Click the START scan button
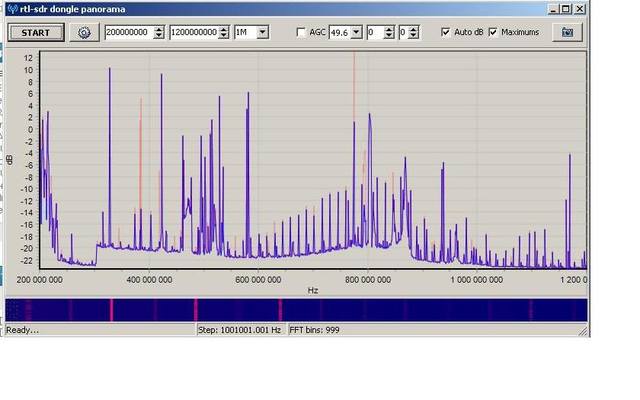The width and height of the screenshot is (640, 400). click(x=36, y=32)
